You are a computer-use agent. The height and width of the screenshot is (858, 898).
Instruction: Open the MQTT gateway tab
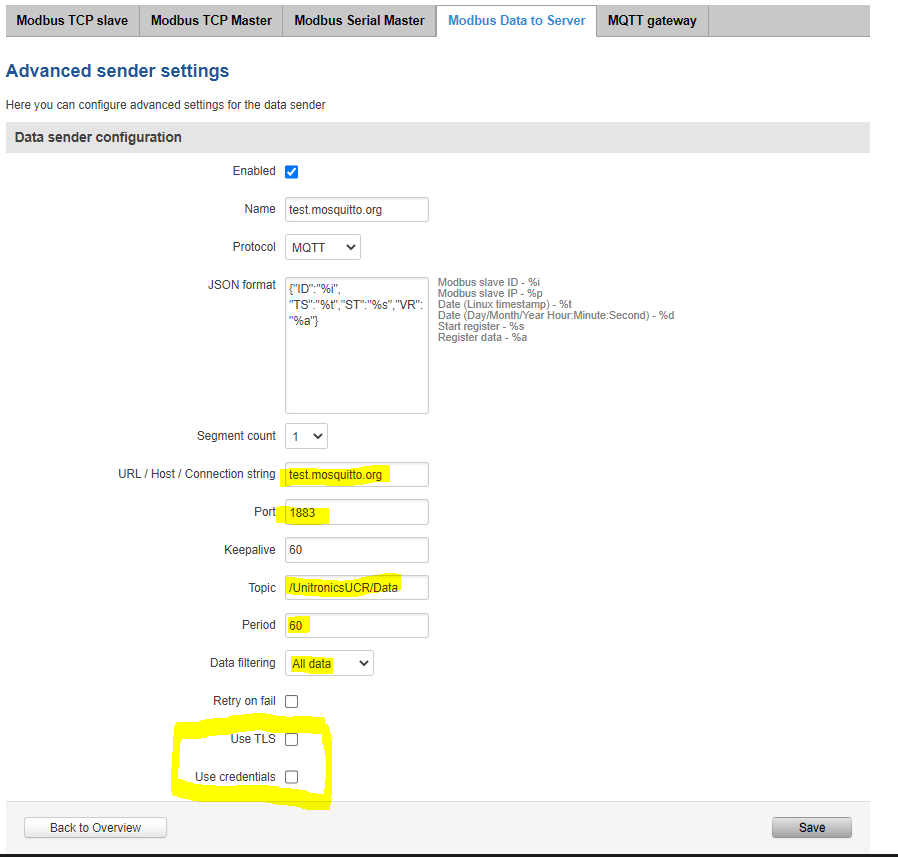[x=652, y=21]
